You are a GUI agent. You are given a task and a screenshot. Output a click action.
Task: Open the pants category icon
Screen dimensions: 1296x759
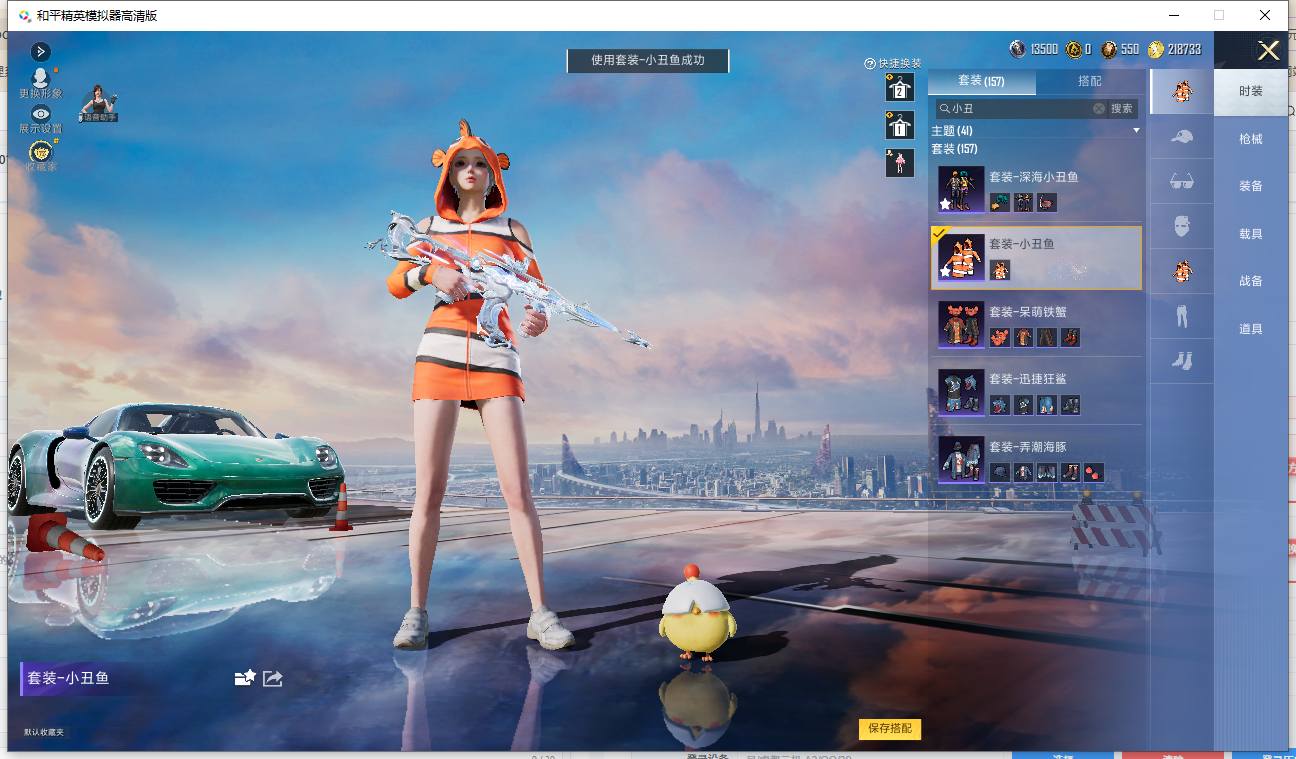click(x=1182, y=316)
